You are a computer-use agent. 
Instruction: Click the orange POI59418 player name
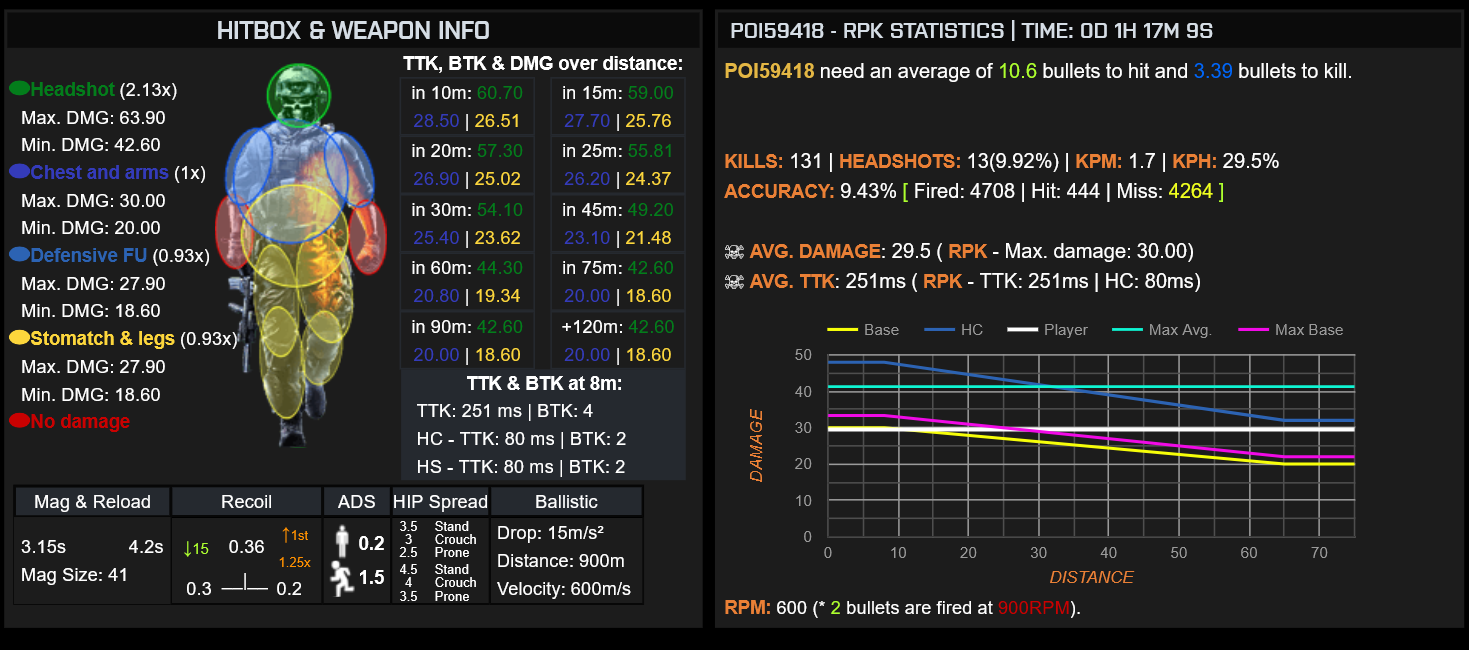(x=771, y=72)
